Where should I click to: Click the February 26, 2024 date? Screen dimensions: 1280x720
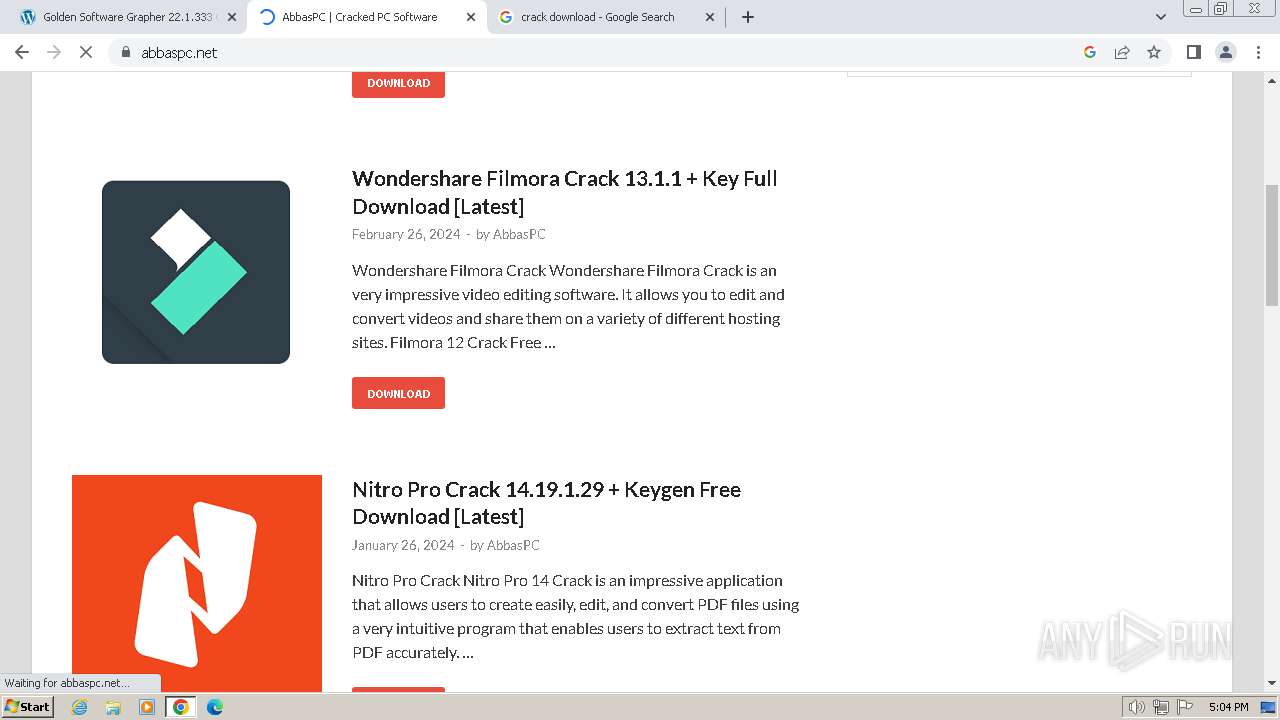coord(406,234)
